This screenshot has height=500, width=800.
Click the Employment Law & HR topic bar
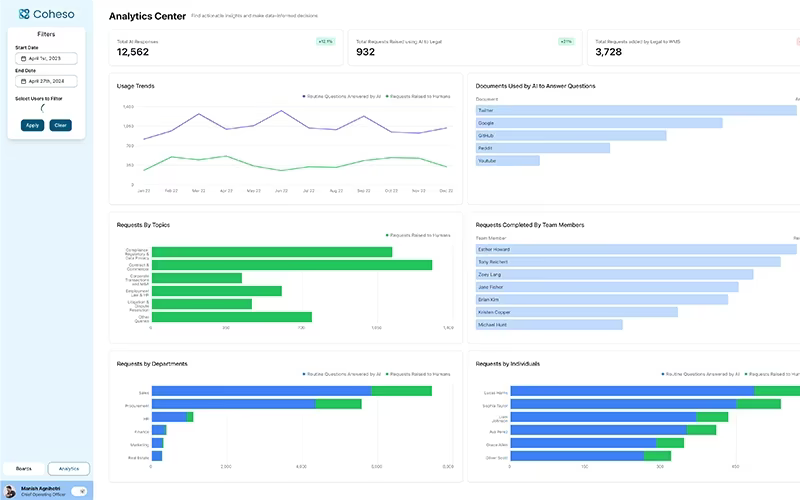217,291
